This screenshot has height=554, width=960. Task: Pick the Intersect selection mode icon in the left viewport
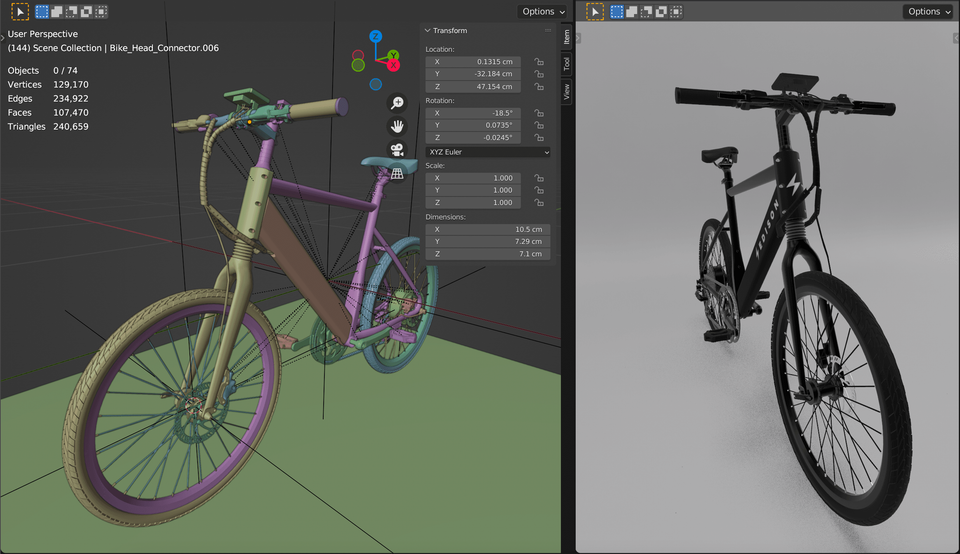click(x=101, y=12)
